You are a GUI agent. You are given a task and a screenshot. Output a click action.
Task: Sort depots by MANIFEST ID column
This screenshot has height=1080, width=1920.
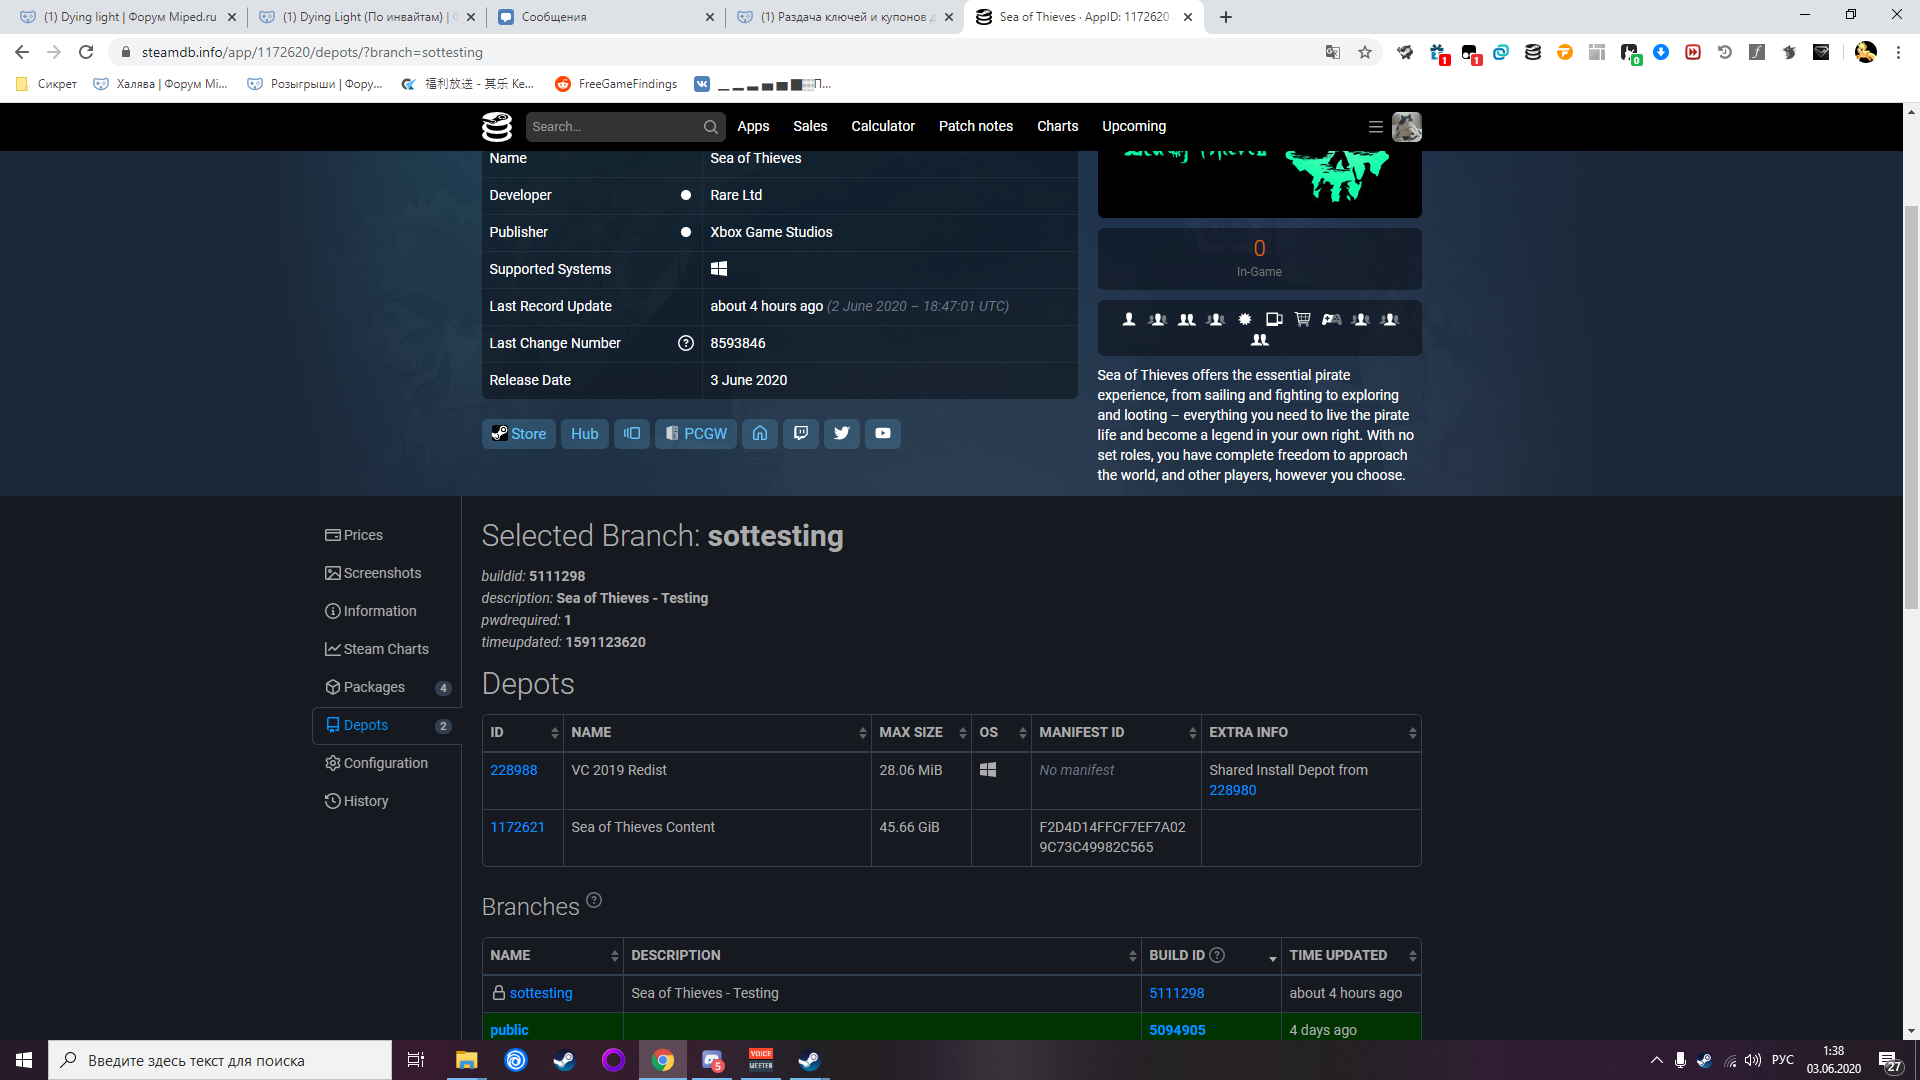pos(1116,733)
